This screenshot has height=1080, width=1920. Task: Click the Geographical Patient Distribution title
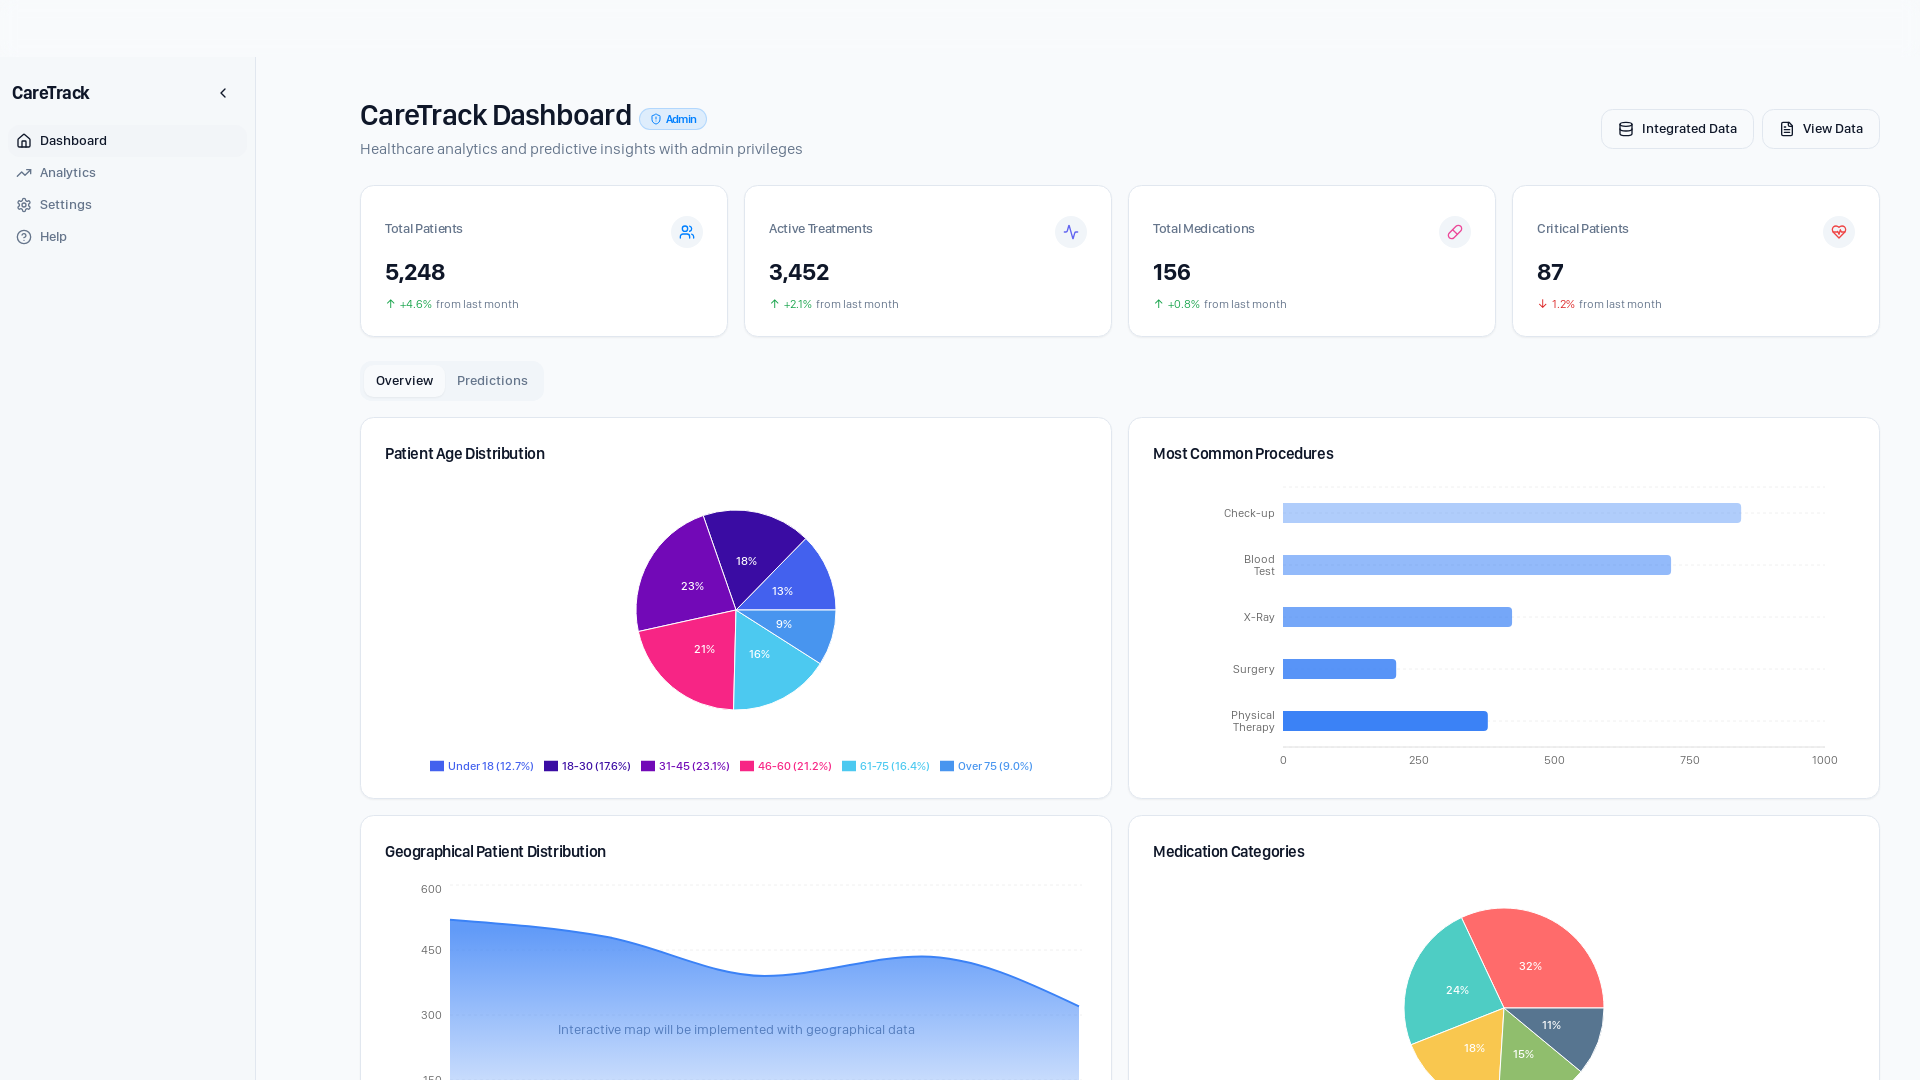(x=495, y=852)
